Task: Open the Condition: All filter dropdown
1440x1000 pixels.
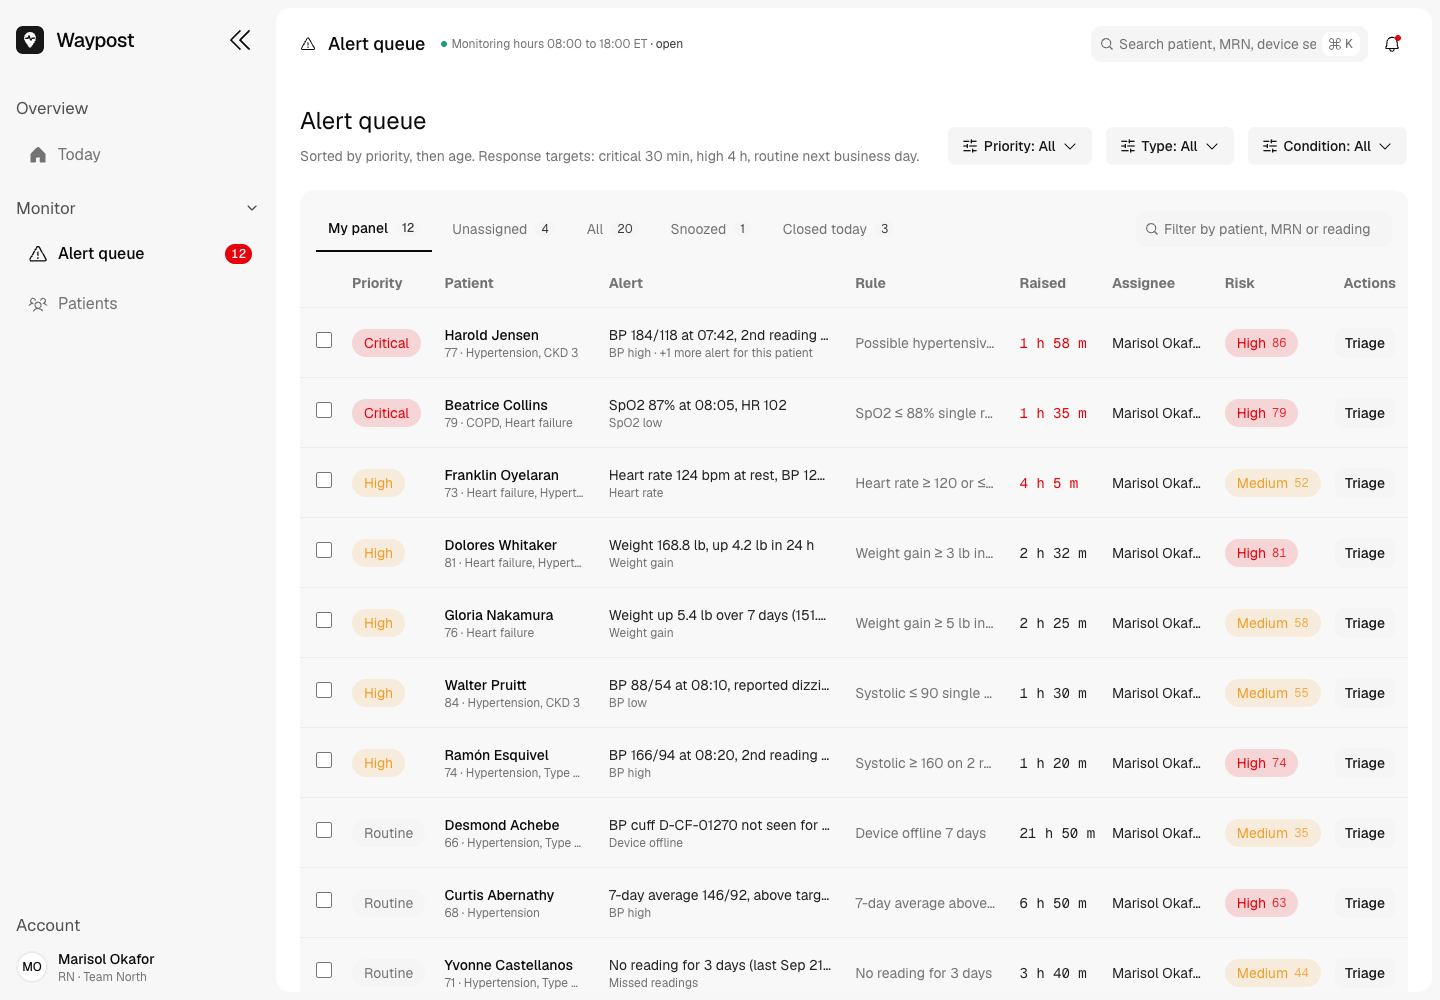Action: coord(1327,146)
